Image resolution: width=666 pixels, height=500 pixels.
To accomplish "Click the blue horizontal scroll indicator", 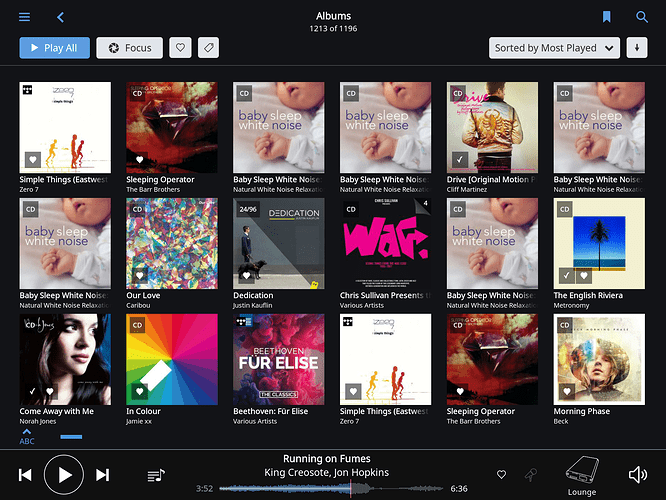I will click(71, 437).
